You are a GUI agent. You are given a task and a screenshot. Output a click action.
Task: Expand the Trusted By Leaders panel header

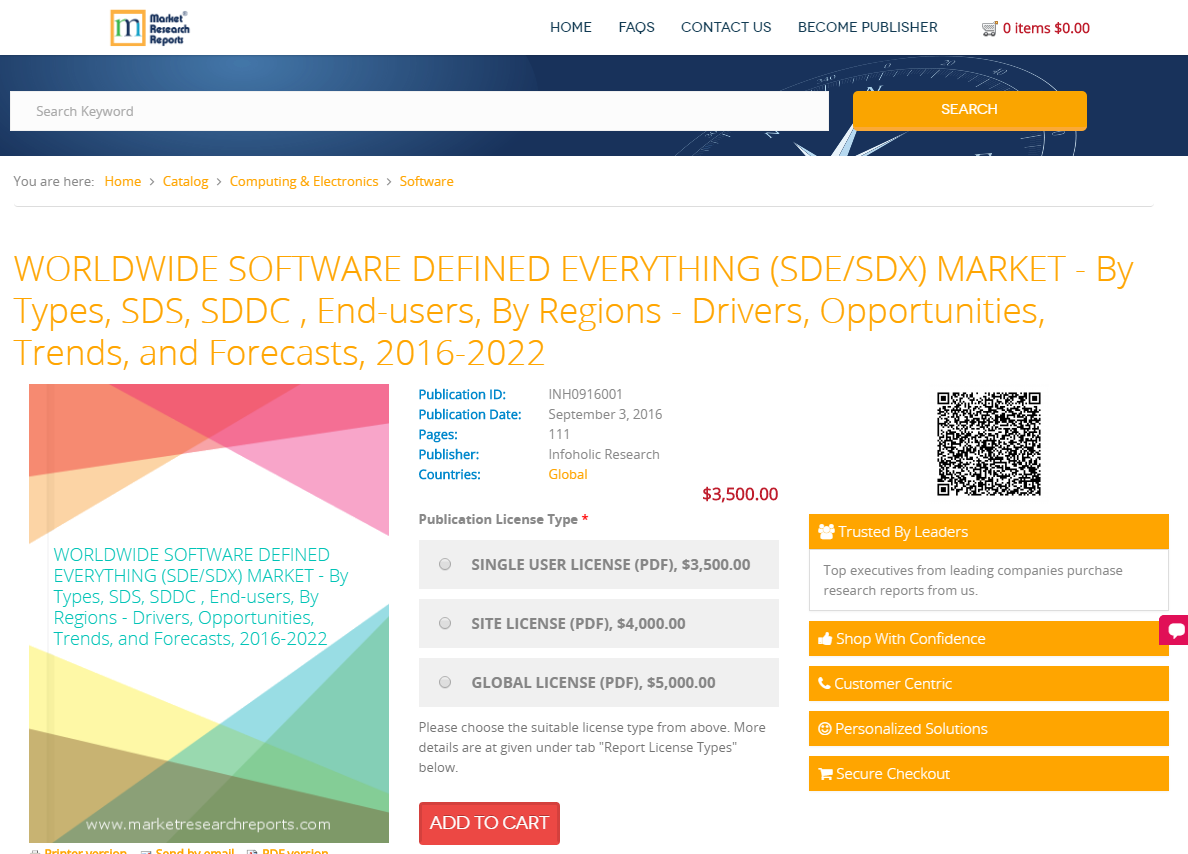coord(989,532)
